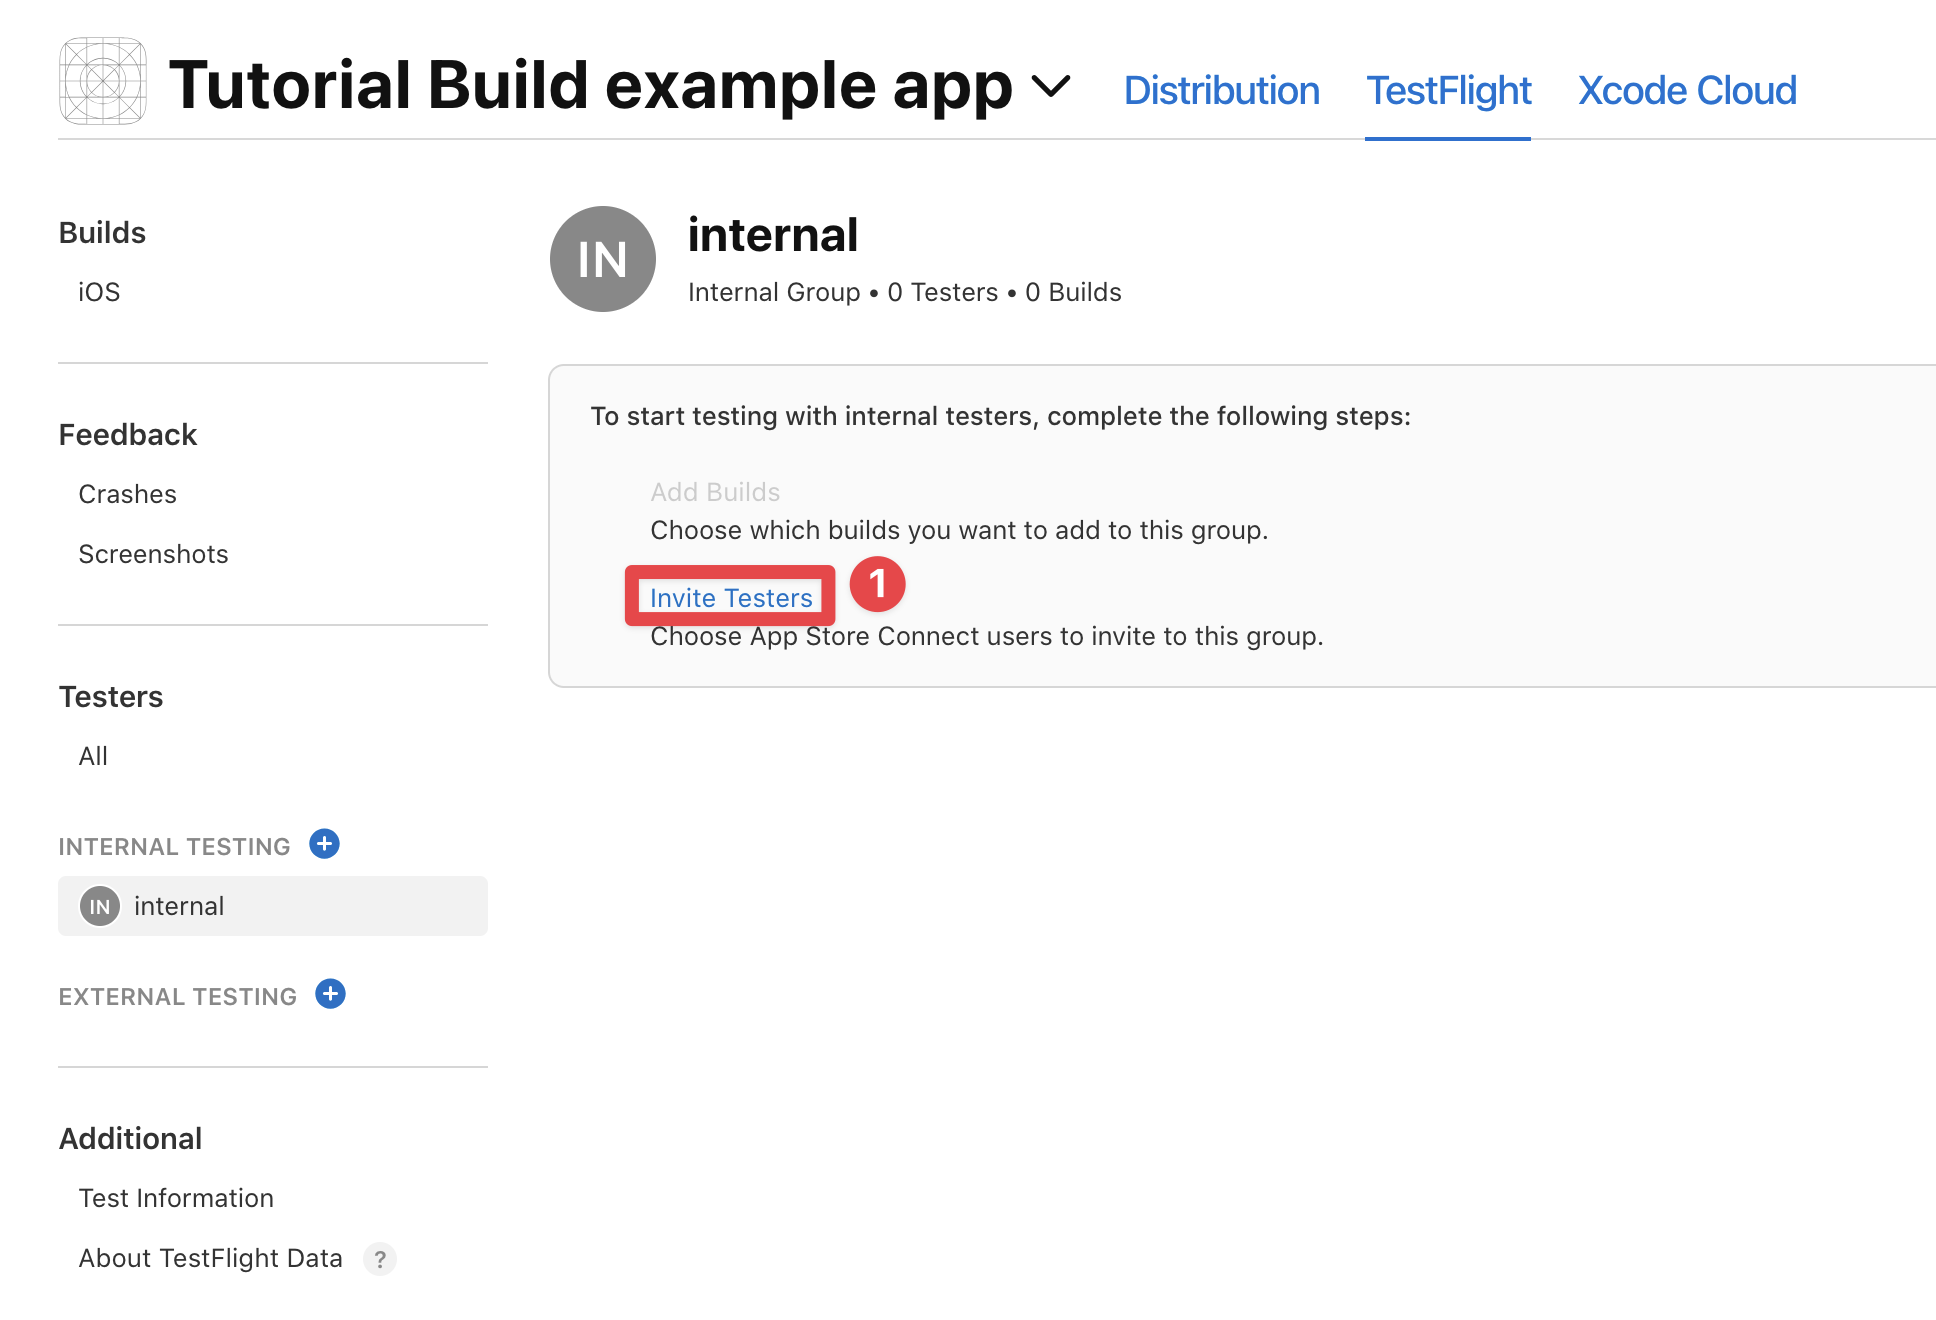Image resolution: width=1936 pixels, height=1320 pixels.
Task: View the Screenshots feedback section
Action: point(153,553)
